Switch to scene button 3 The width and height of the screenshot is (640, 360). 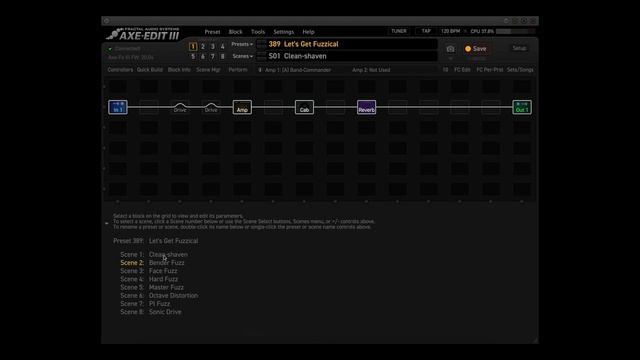click(x=213, y=47)
